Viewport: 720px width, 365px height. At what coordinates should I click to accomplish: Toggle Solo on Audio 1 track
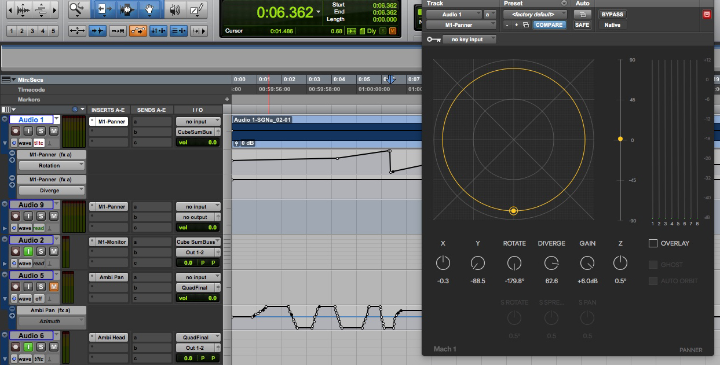point(41,131)
